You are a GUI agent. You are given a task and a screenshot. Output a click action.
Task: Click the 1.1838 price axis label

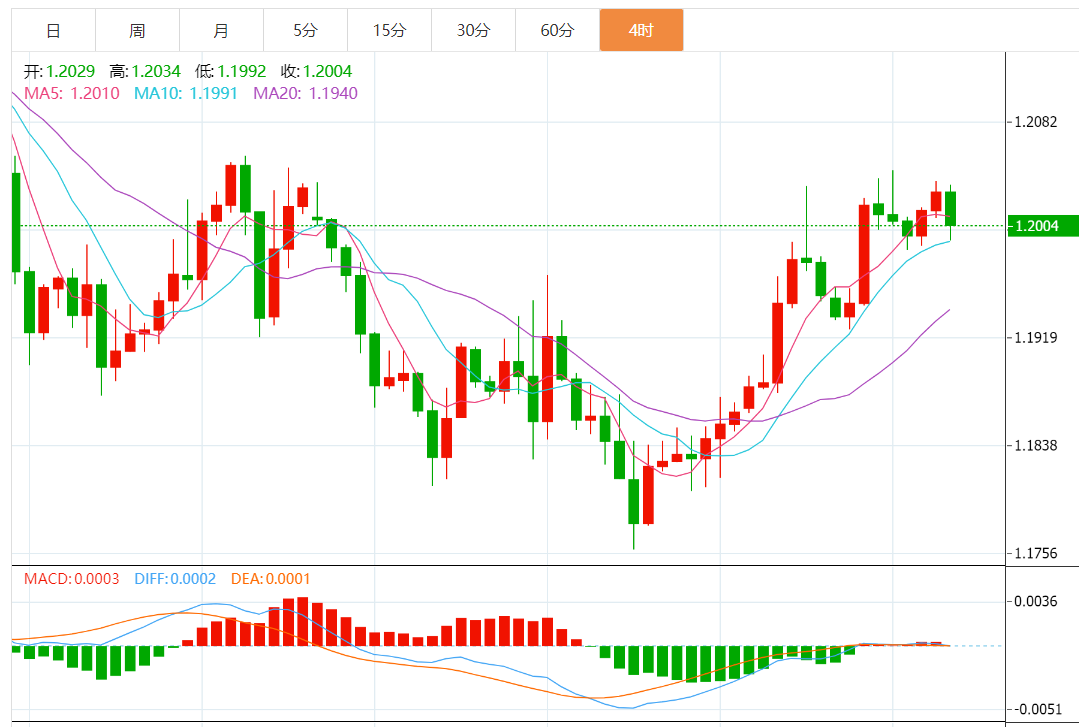(1036, 445)
